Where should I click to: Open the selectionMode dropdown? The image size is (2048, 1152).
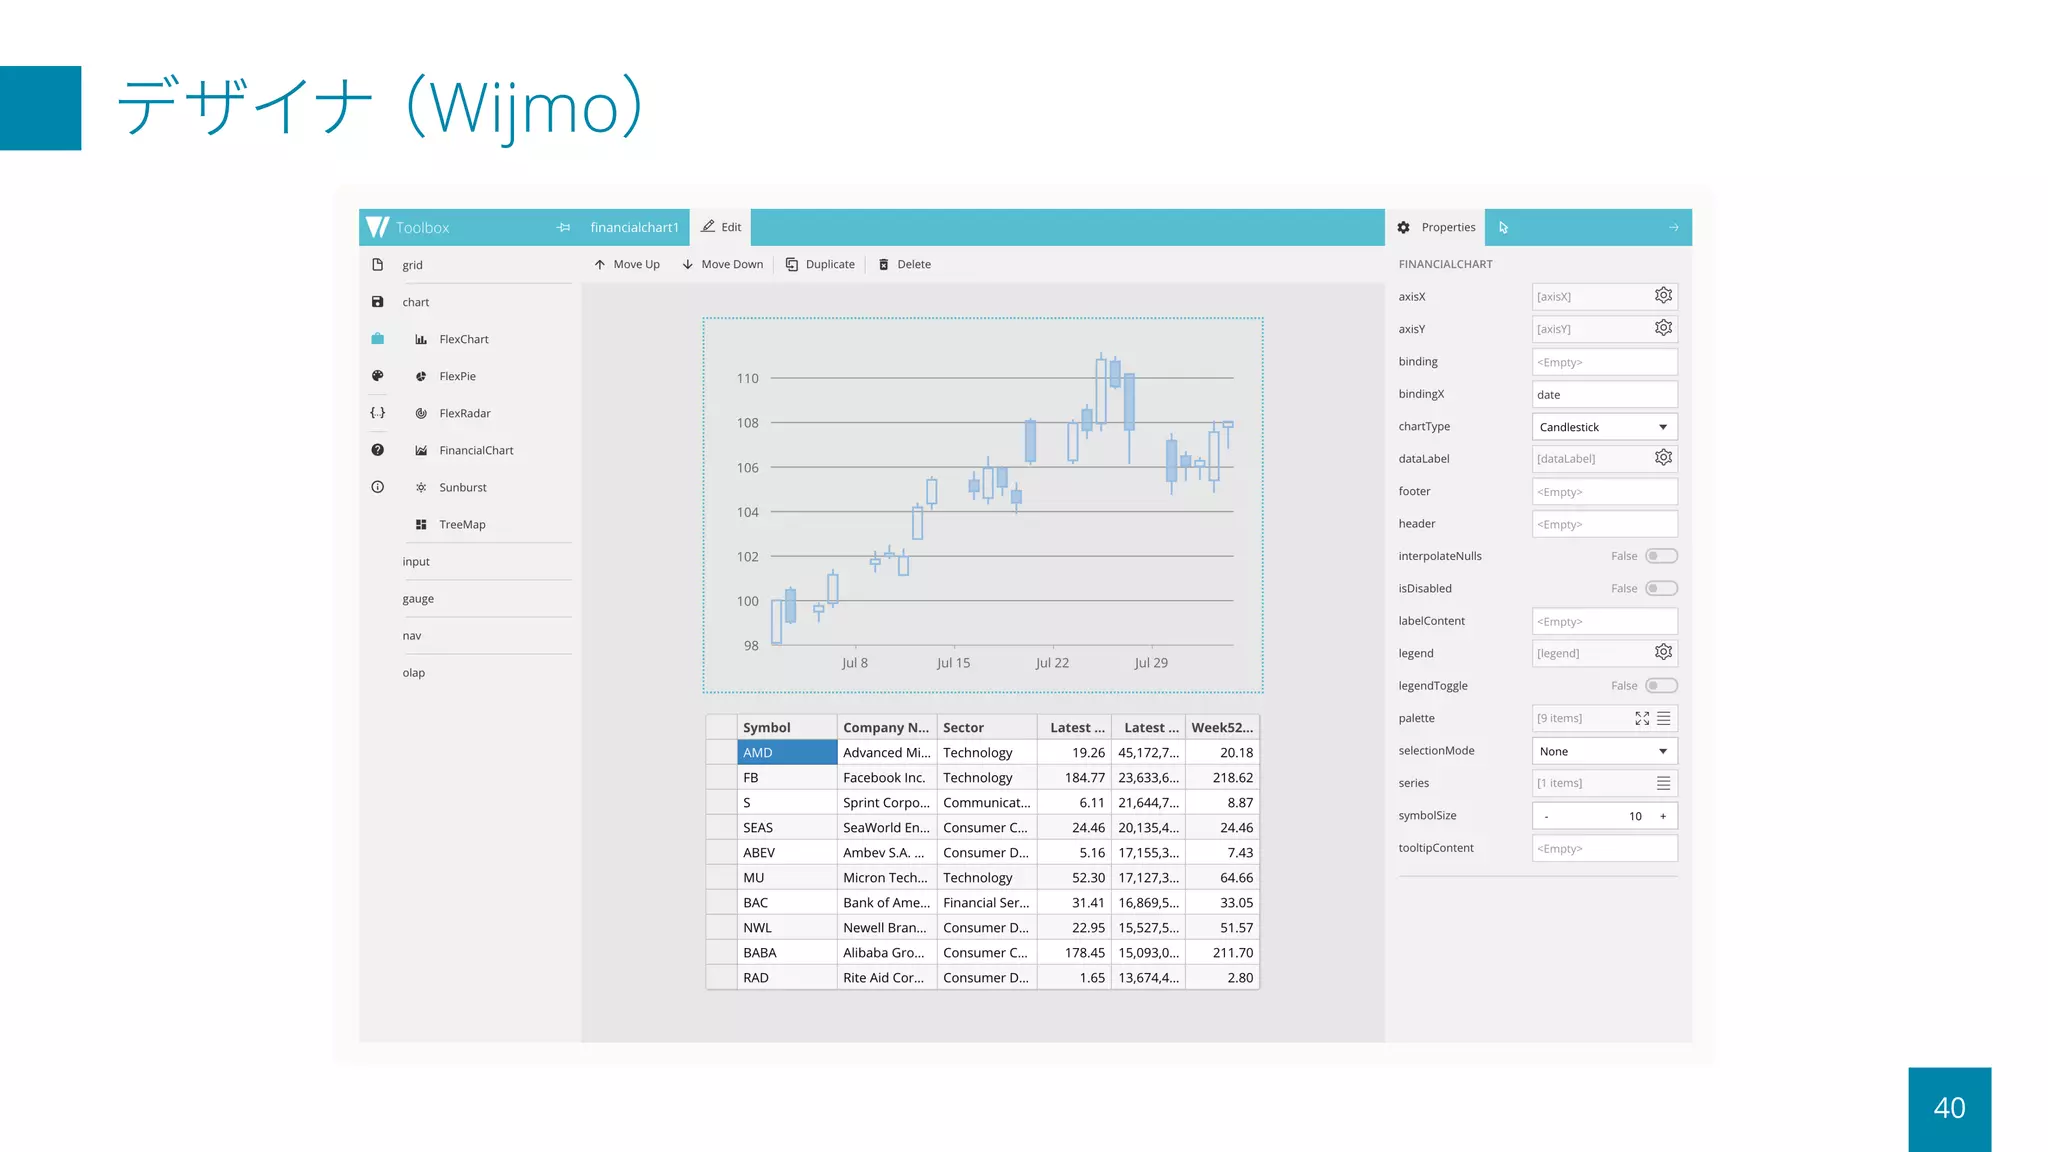1604,751
